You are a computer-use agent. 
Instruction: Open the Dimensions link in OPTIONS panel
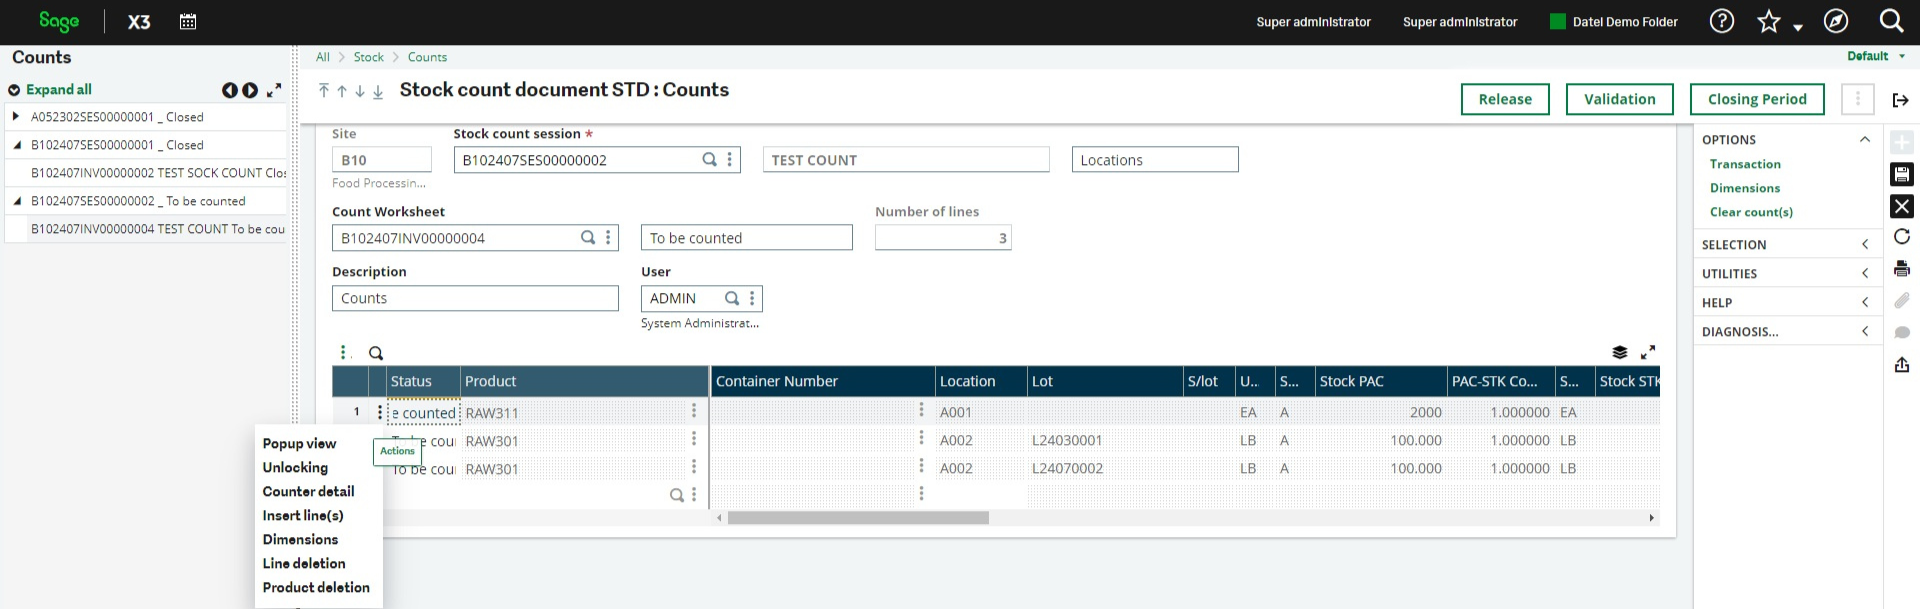click(x=1745, y=188)
